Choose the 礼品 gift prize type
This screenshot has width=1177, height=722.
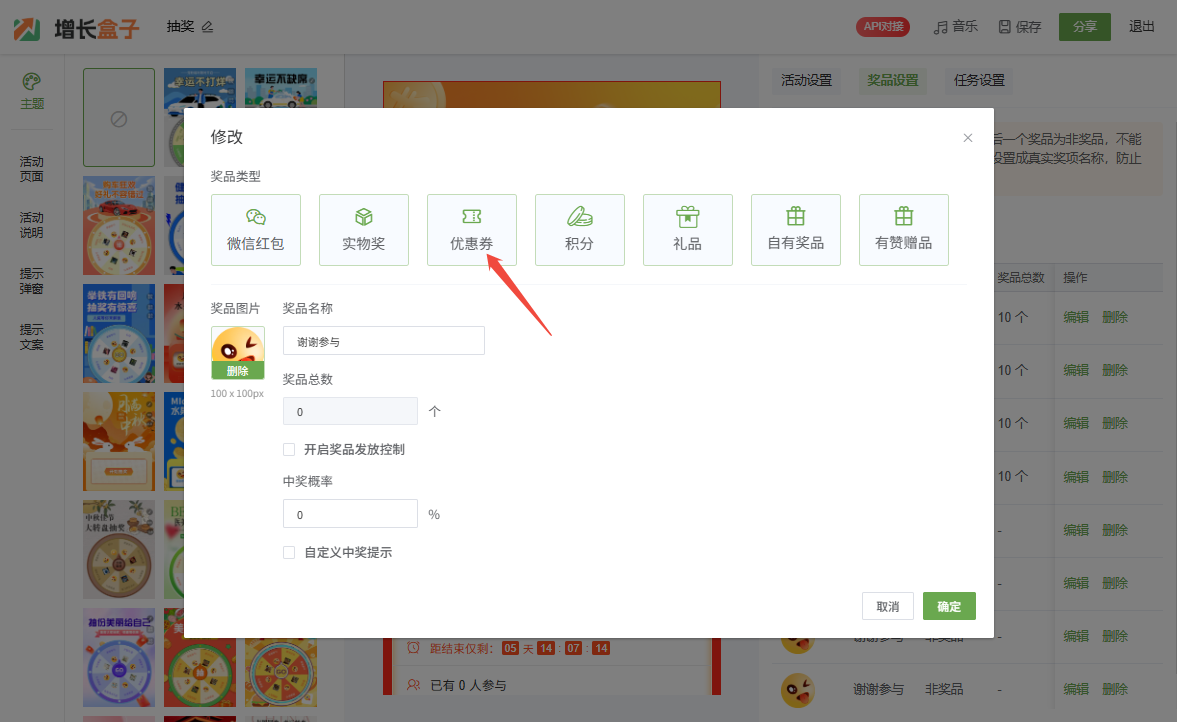(688, 230)
